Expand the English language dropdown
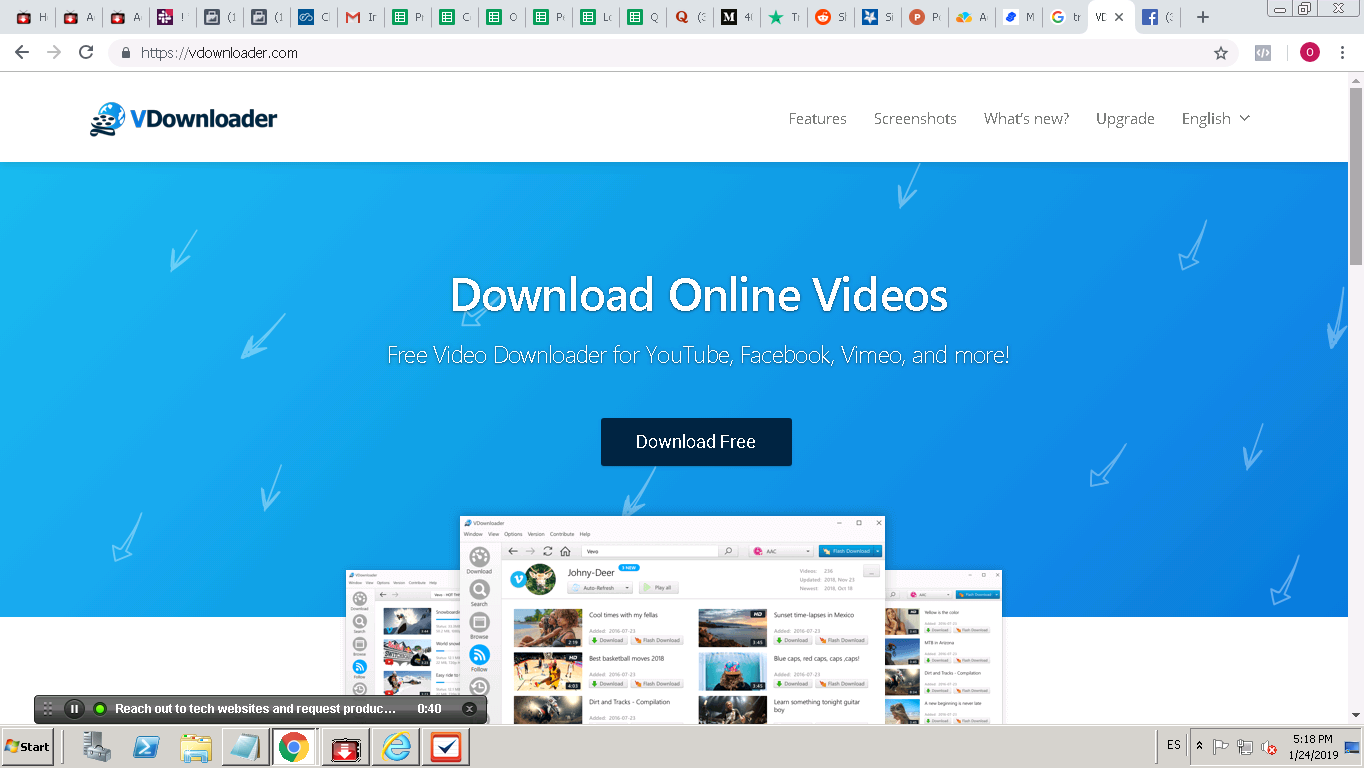Image resolution: width=1364 pixels, height=768 pixels. (1216, 118)
